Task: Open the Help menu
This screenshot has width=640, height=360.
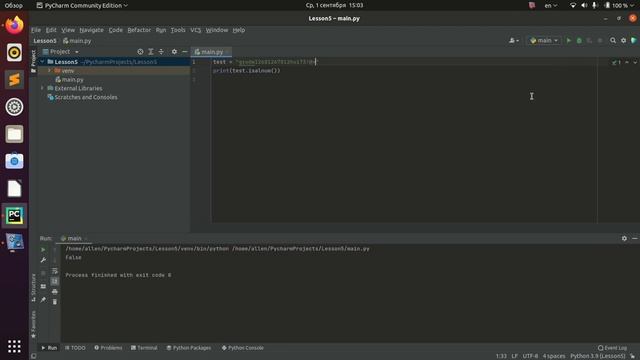Action: pyautogui.click(x=239, y=30)
